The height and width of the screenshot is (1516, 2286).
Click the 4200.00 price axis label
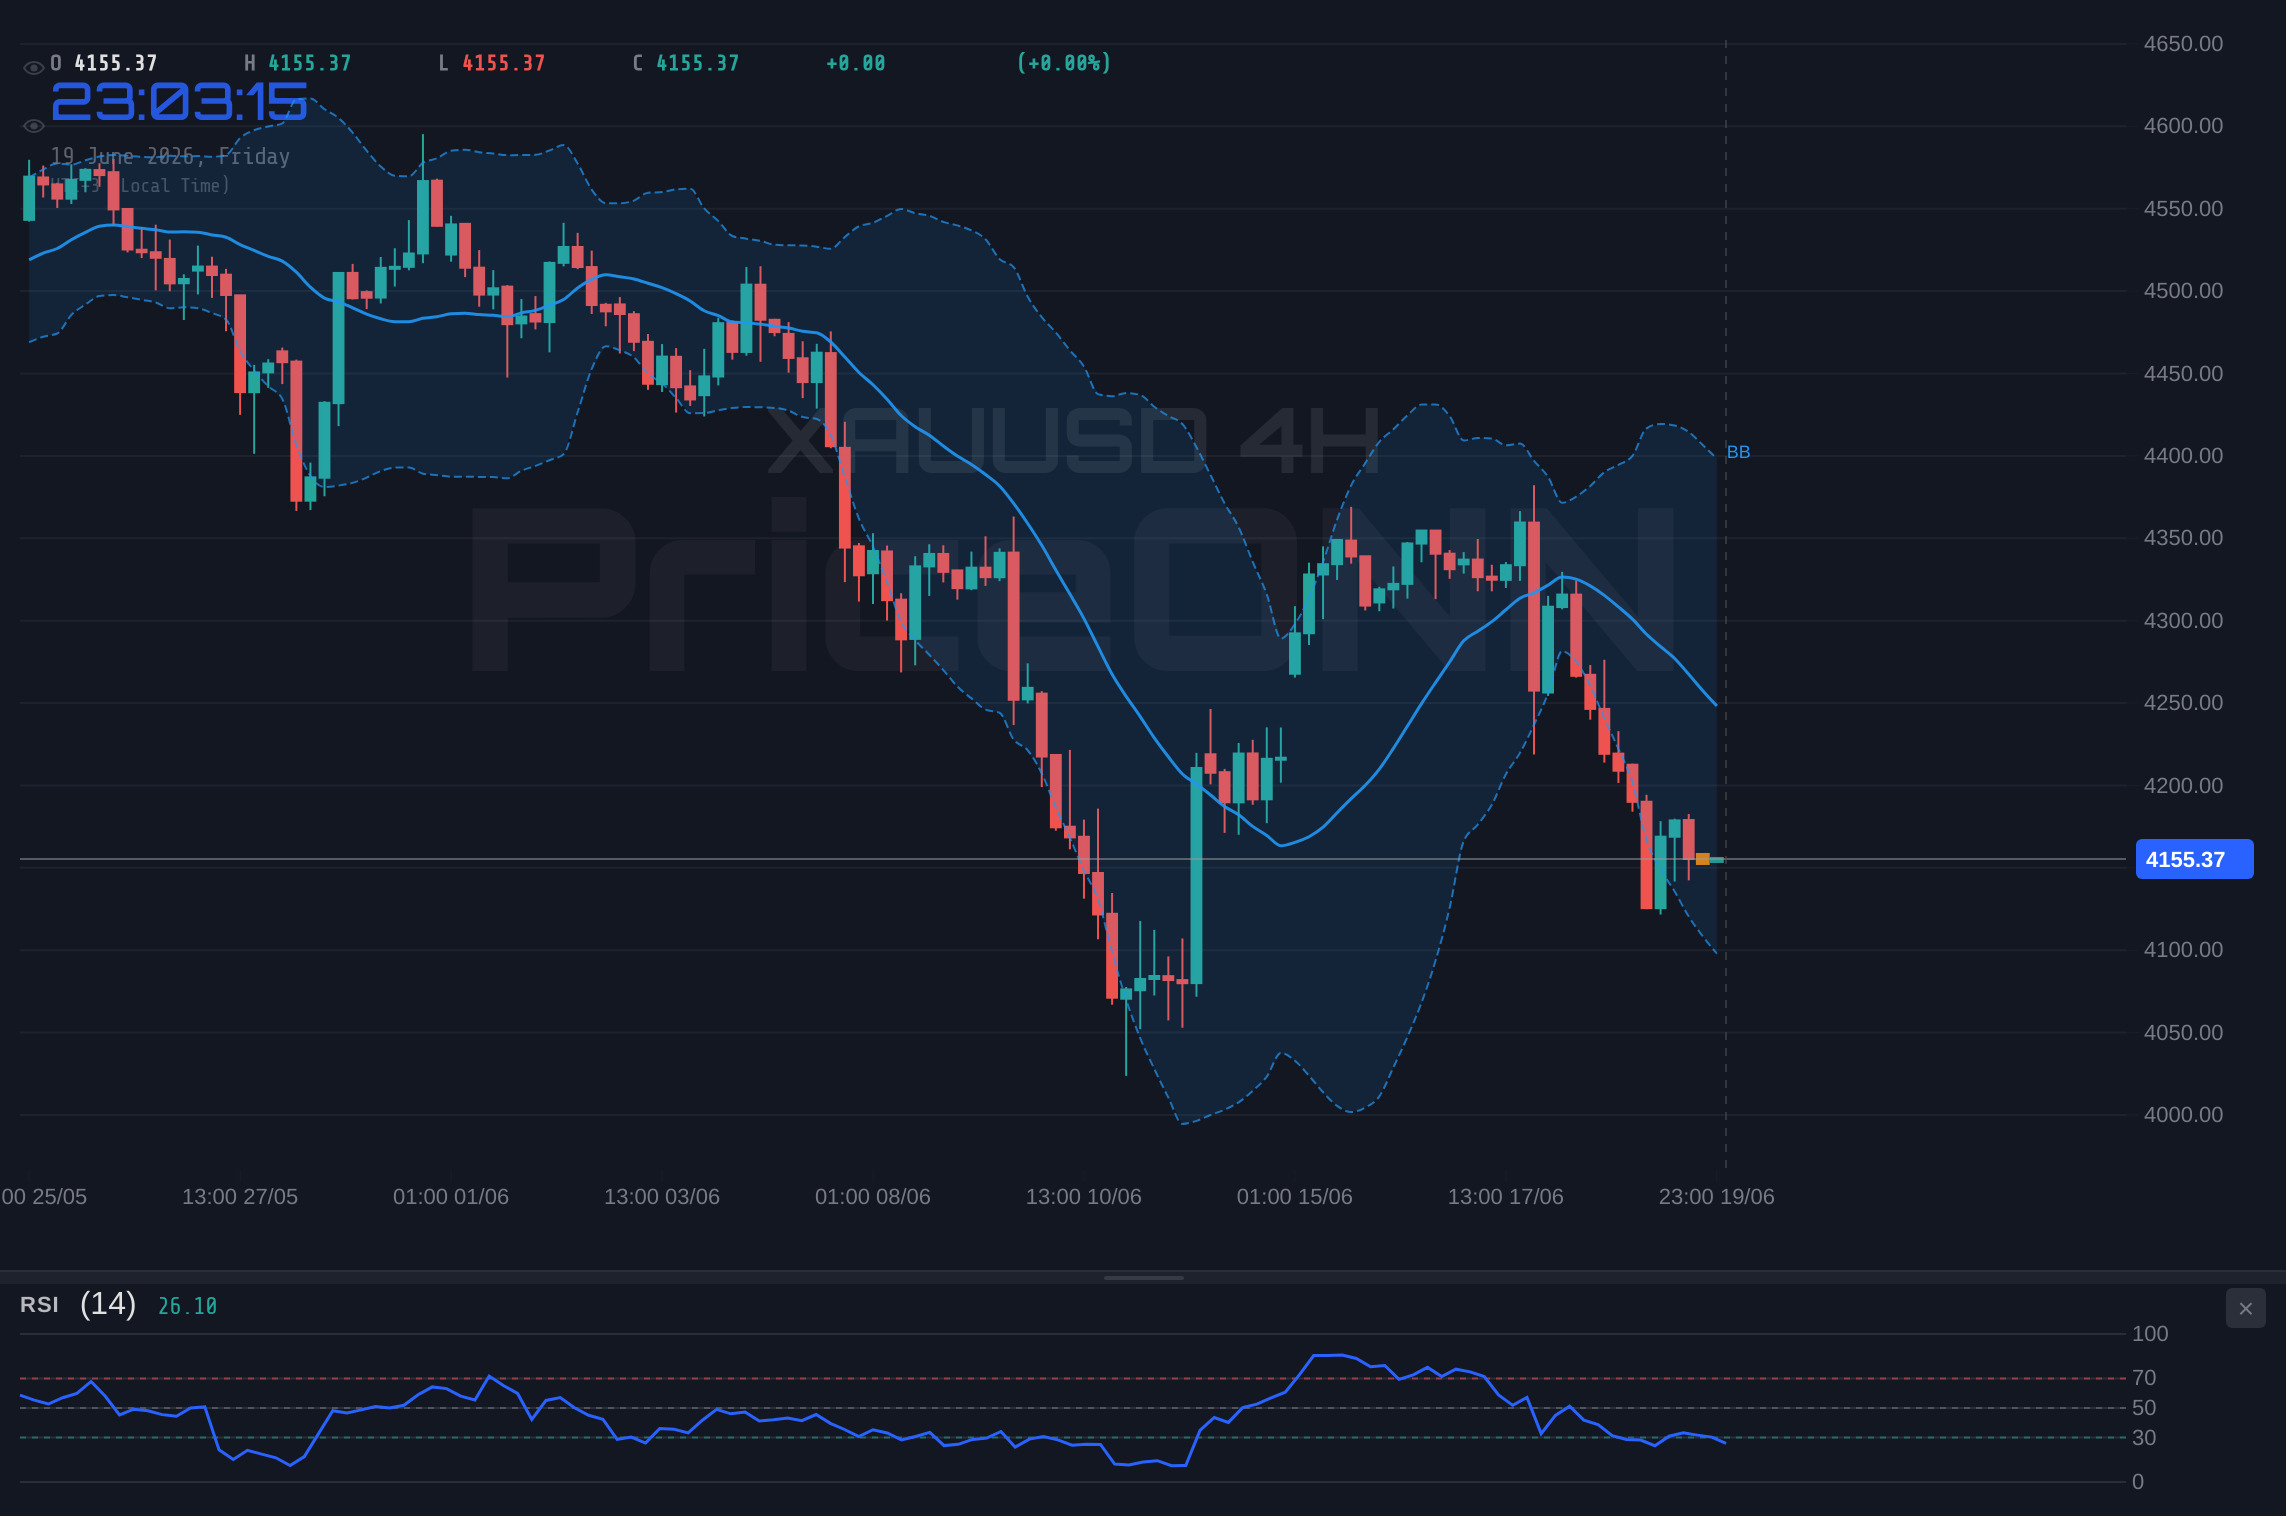pyautogui.click(x=2183, y=786)
